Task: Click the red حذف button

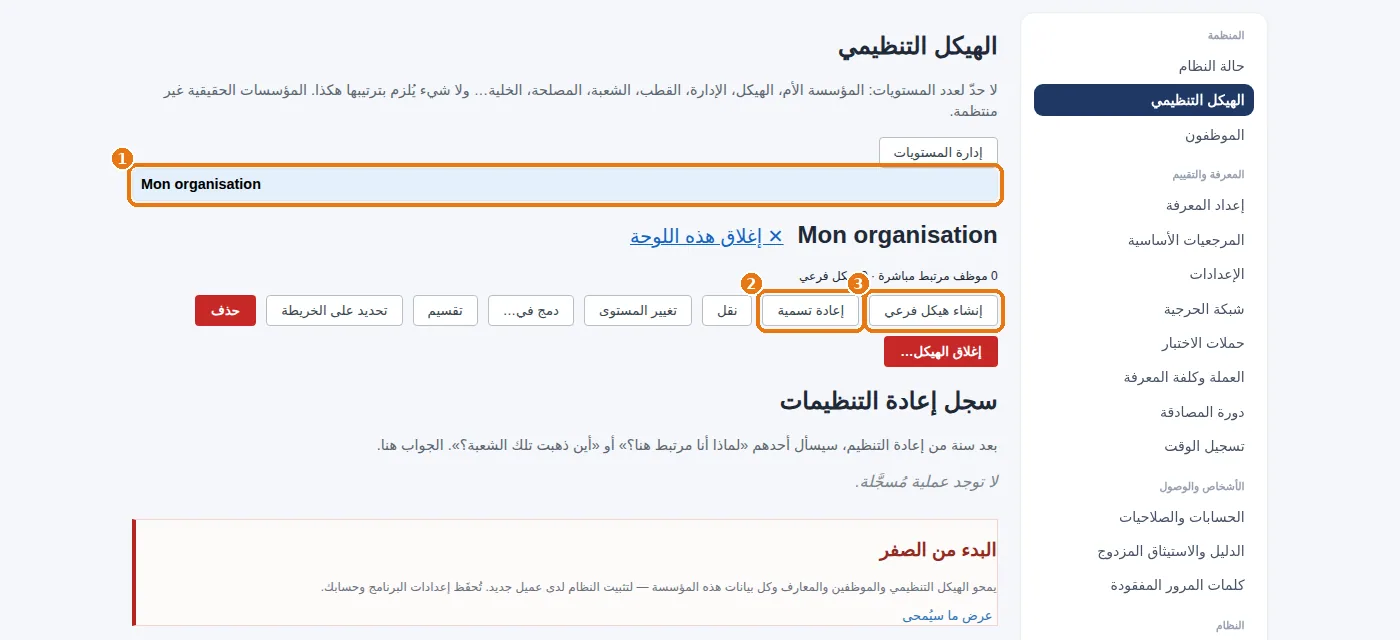Action: point(225,311)
